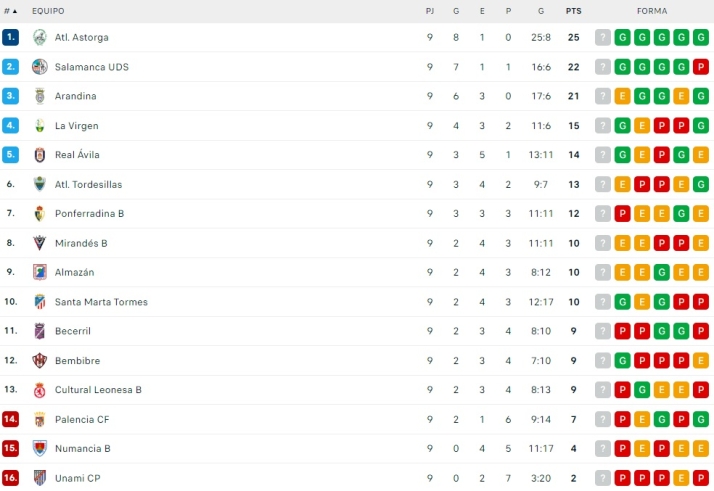Open the Ponferradina B team link
The image size is (714, 491).
tap(90, 214)
